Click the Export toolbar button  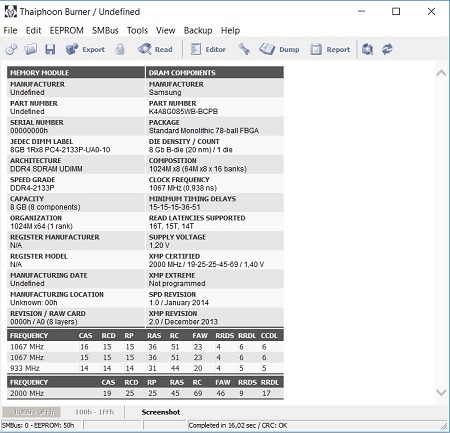point(85,49)
